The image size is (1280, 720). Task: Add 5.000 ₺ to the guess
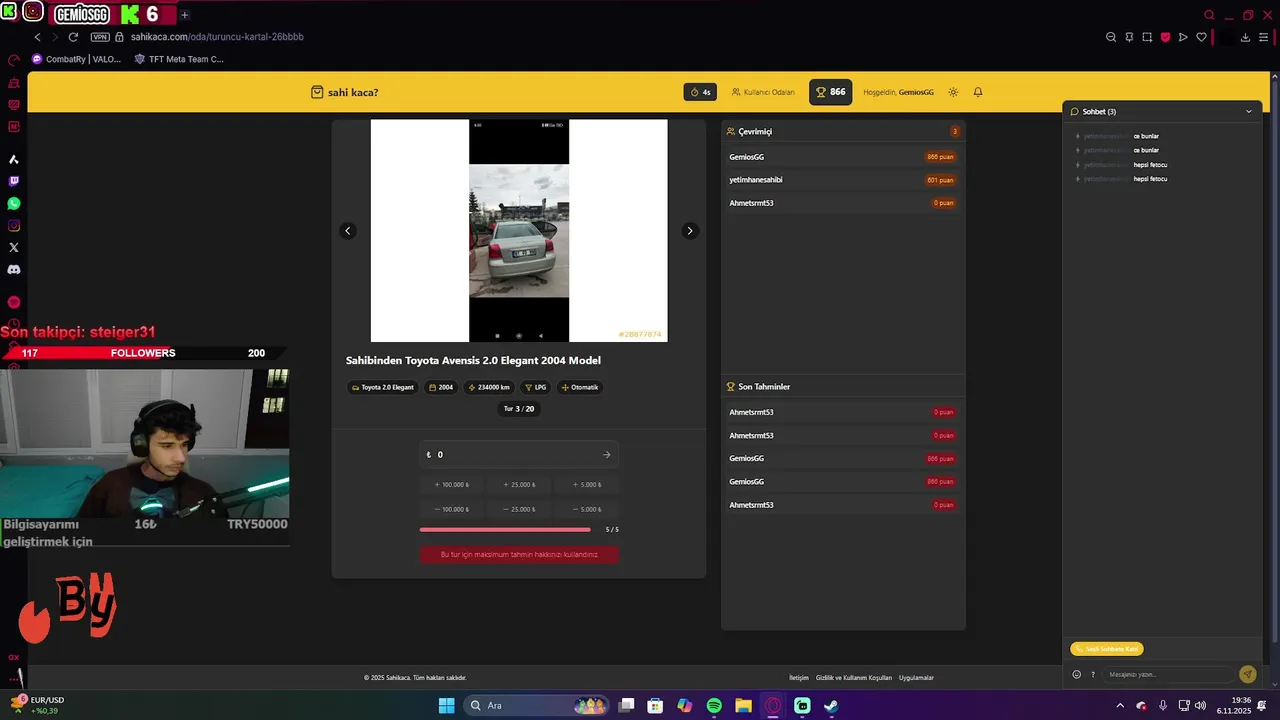(x=587, y=485)
